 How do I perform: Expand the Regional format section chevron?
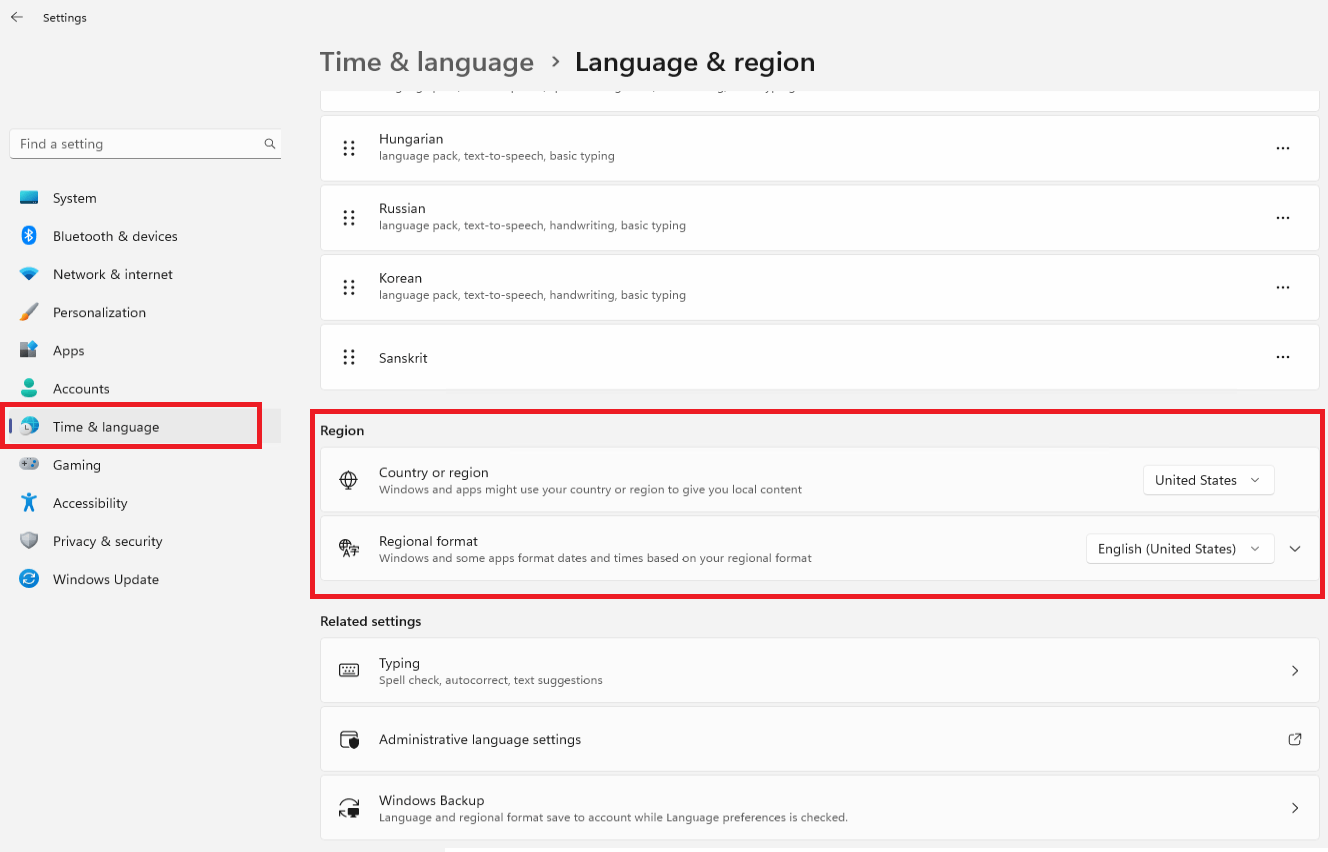(1295, 548)
